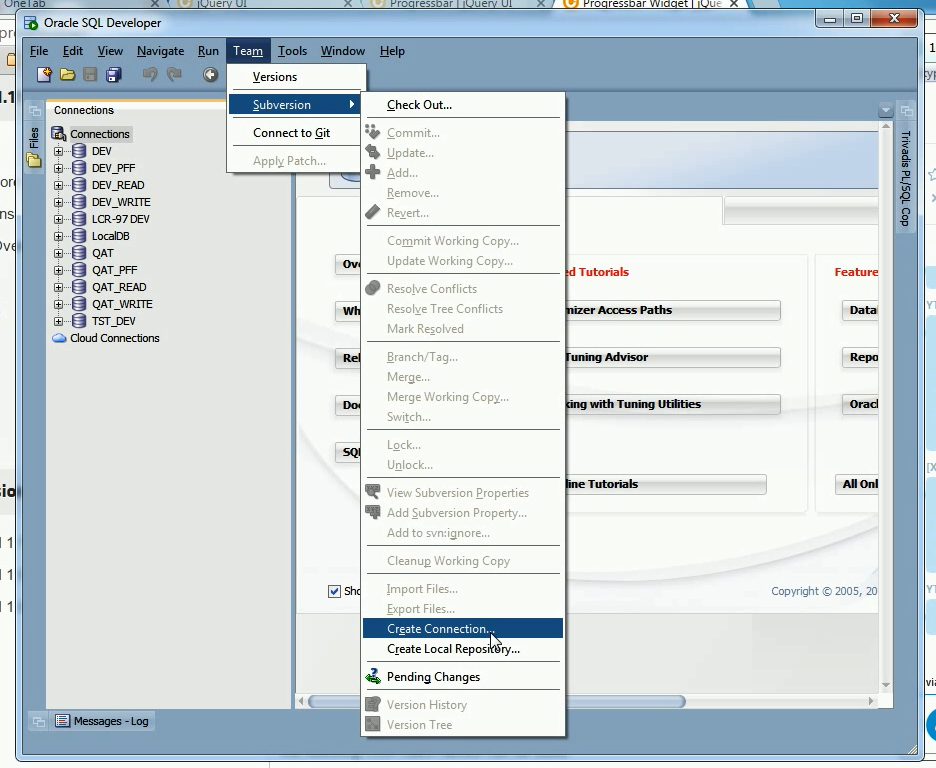Screen dimensions: 936x768
Task: Open the Optimizer Access Paths tutorial button
Action: click(672, 310)
